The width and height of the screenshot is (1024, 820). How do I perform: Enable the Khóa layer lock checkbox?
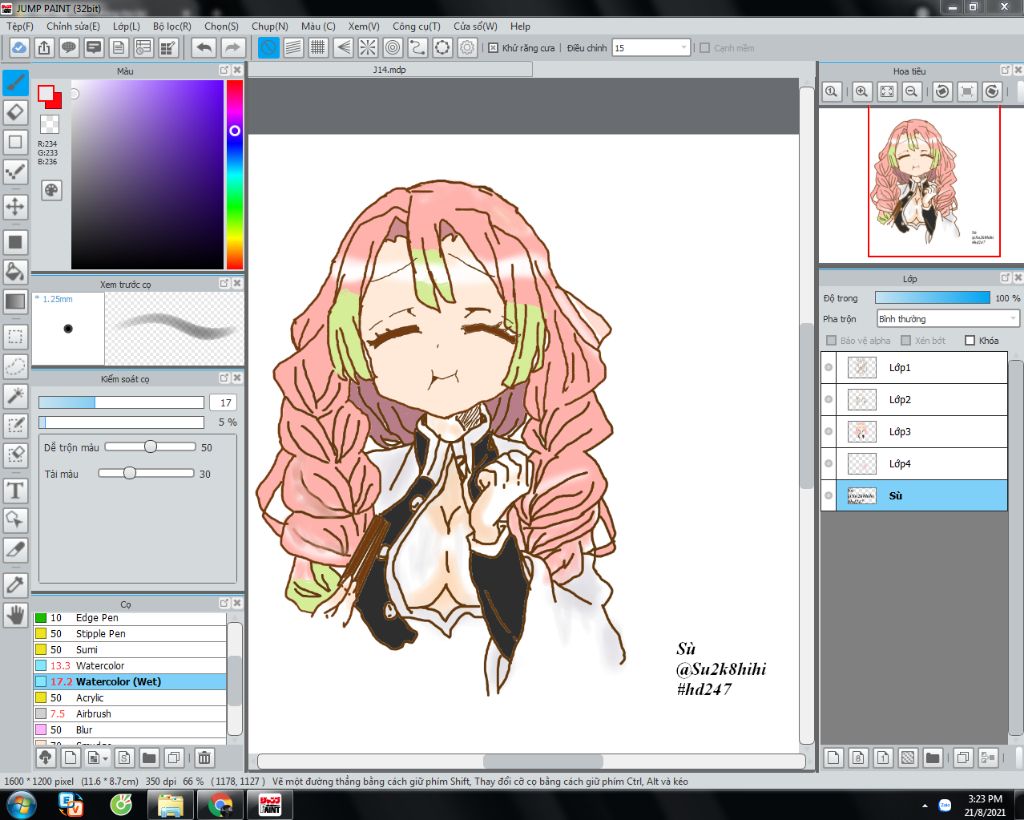(970, 340)
